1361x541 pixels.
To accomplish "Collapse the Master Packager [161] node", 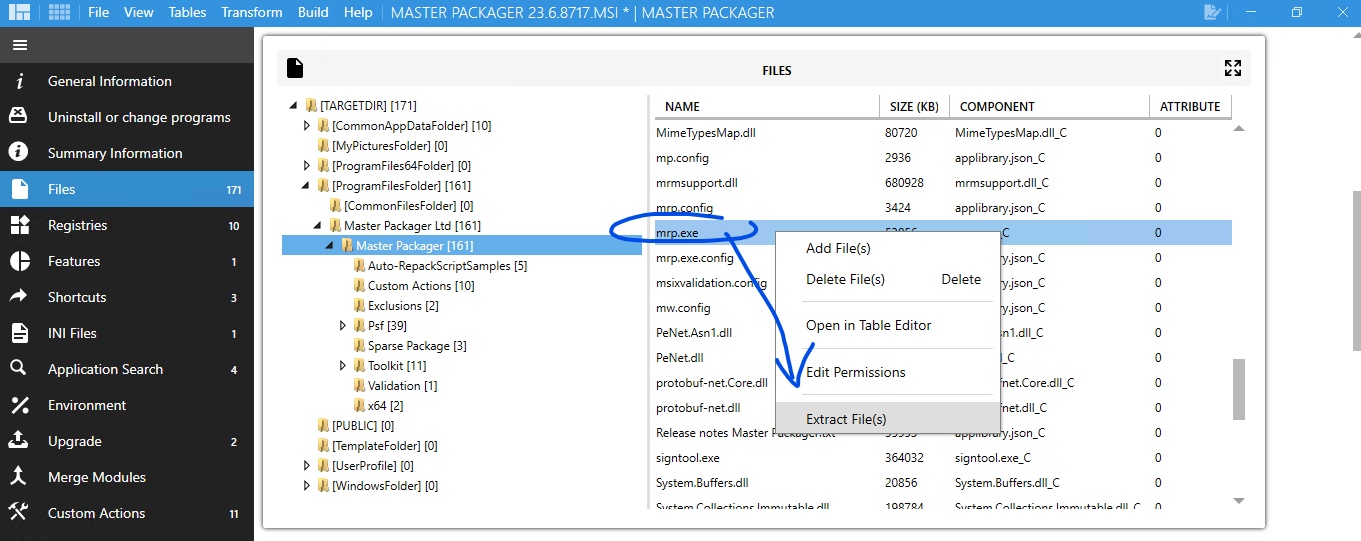I will [x=330, y=245].
